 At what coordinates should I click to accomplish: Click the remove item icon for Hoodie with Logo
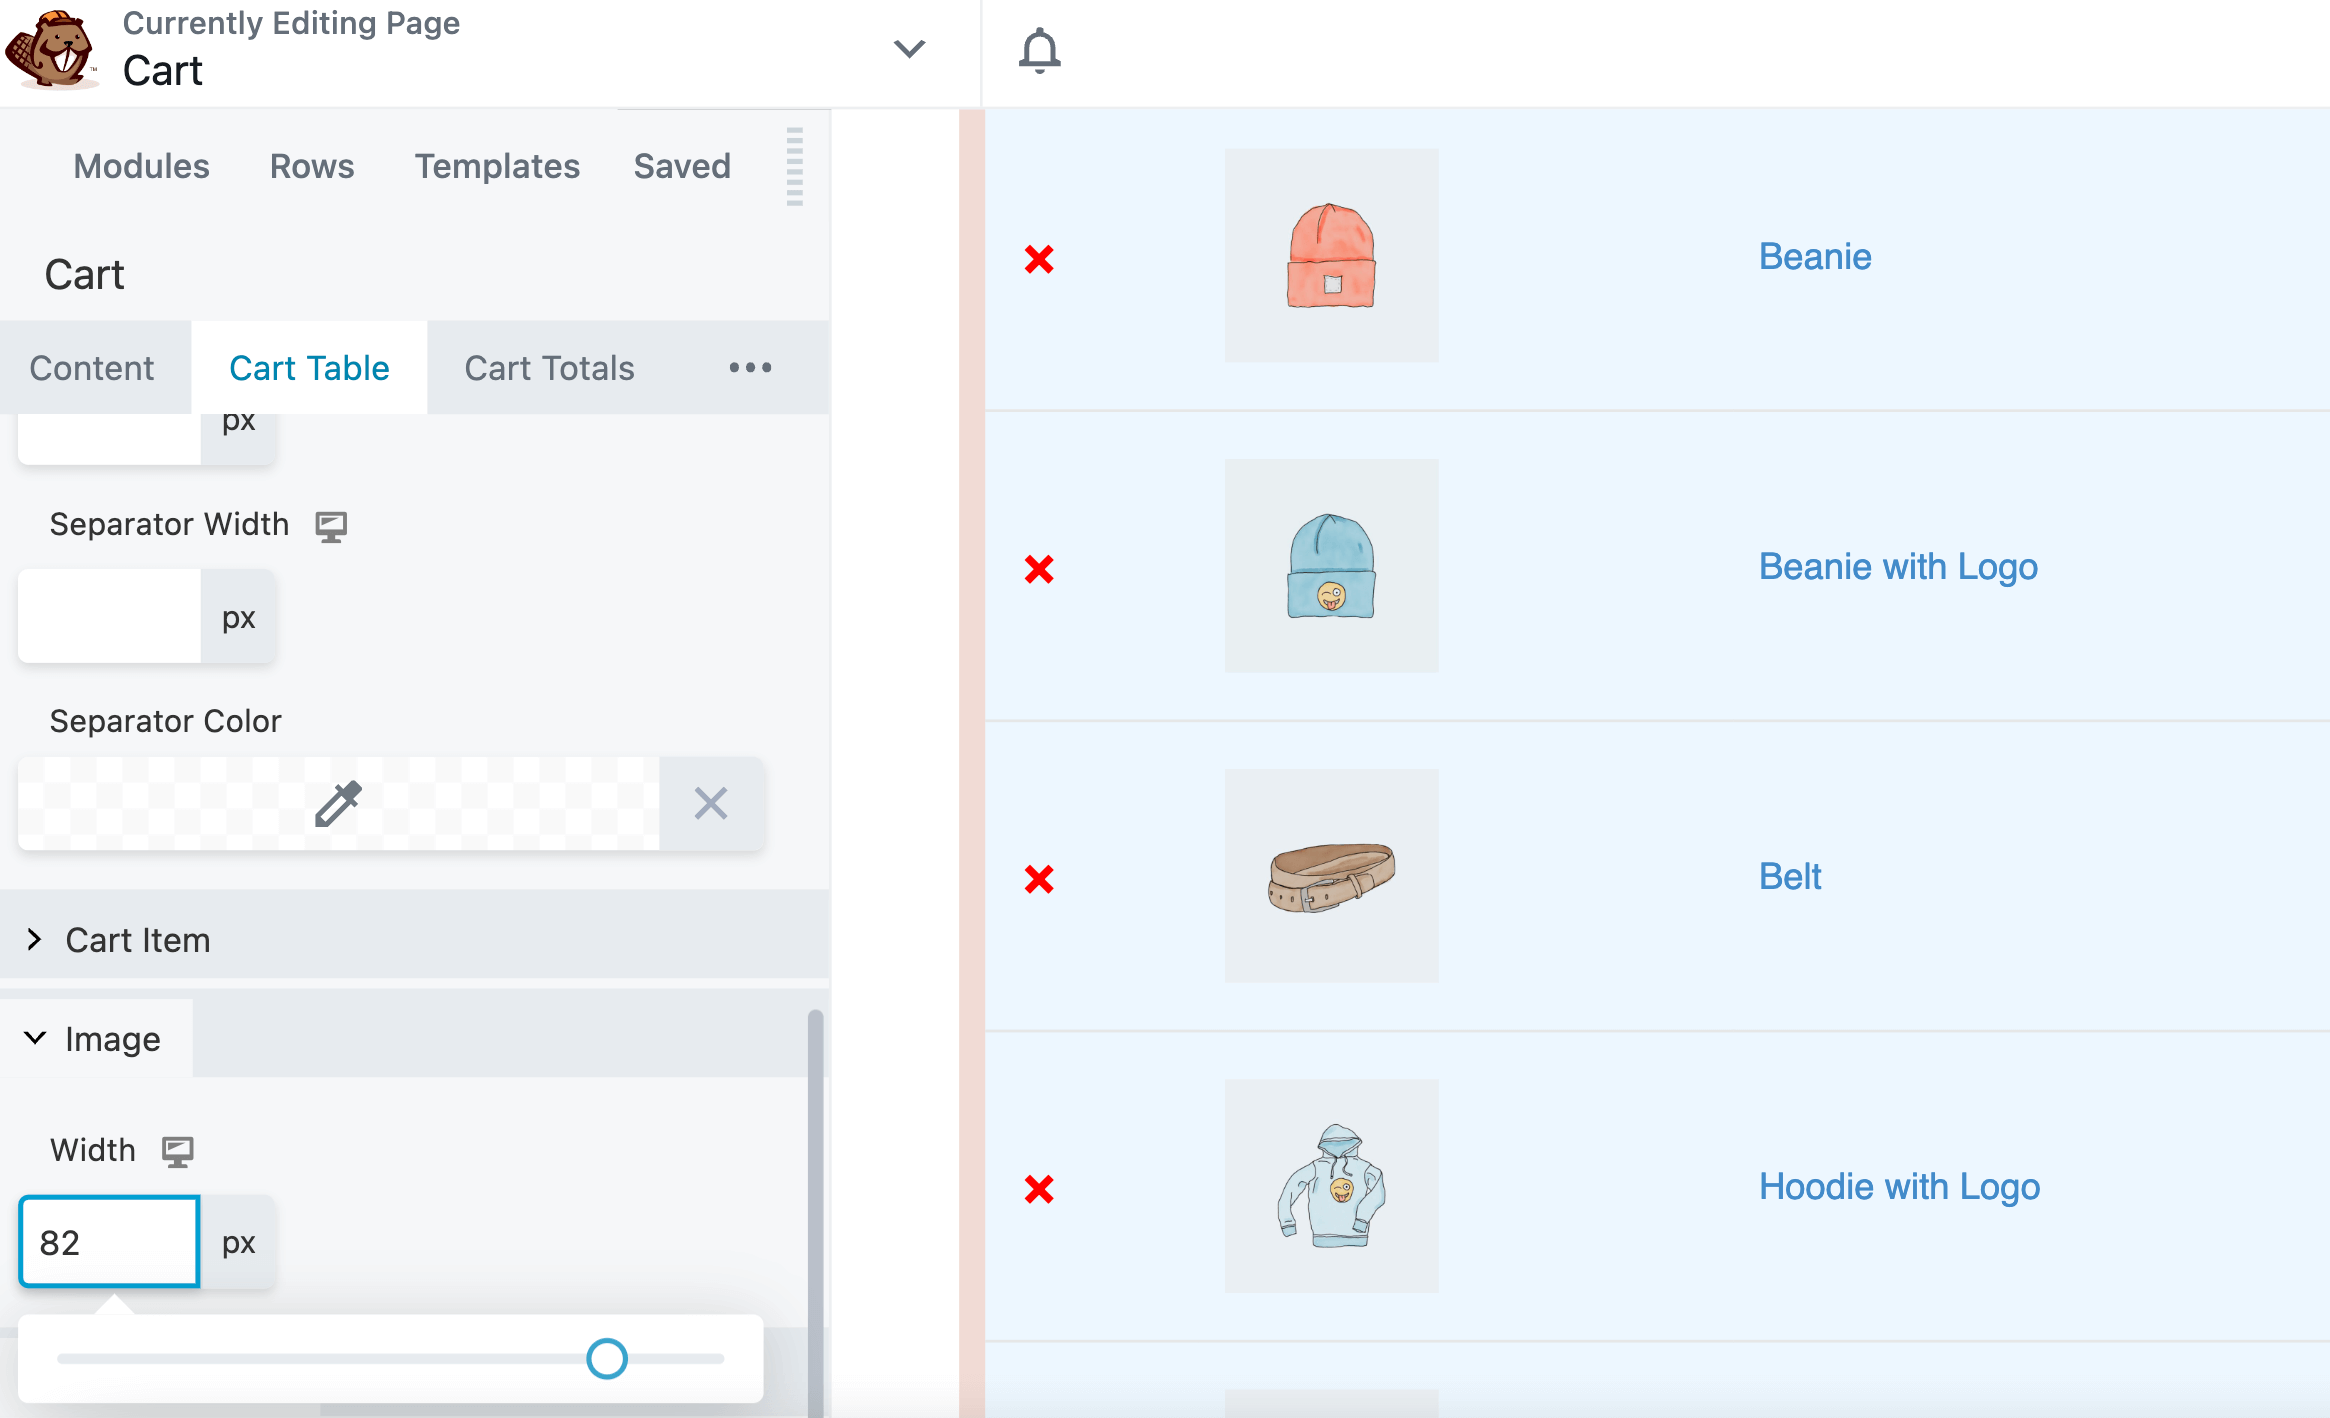[x=1040, y=1188]
